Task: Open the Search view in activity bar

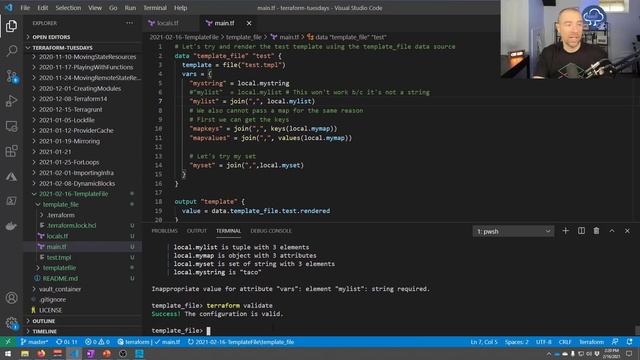Action: [x=11, y=51]
